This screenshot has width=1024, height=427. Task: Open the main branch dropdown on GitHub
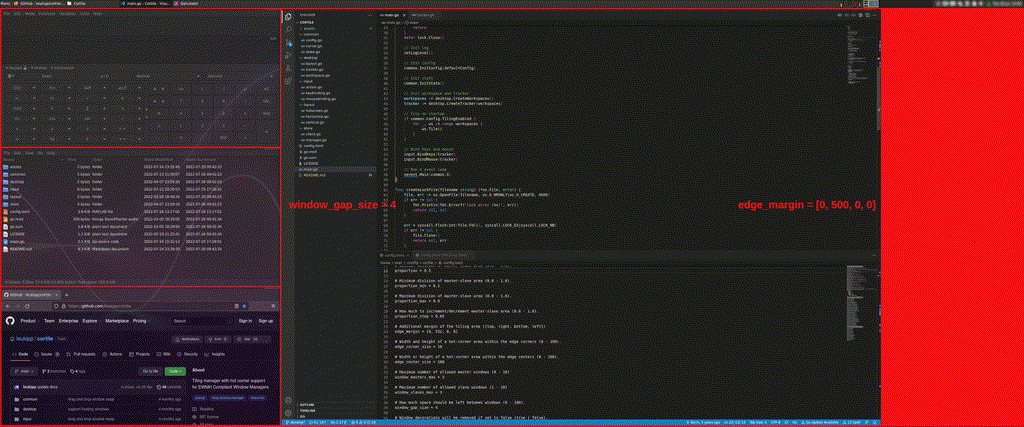24,371
